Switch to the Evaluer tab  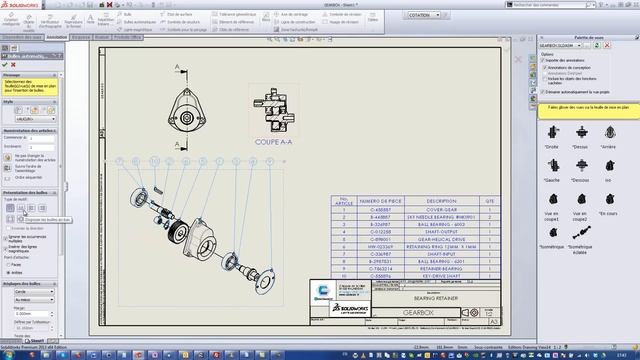click(102, 37)
